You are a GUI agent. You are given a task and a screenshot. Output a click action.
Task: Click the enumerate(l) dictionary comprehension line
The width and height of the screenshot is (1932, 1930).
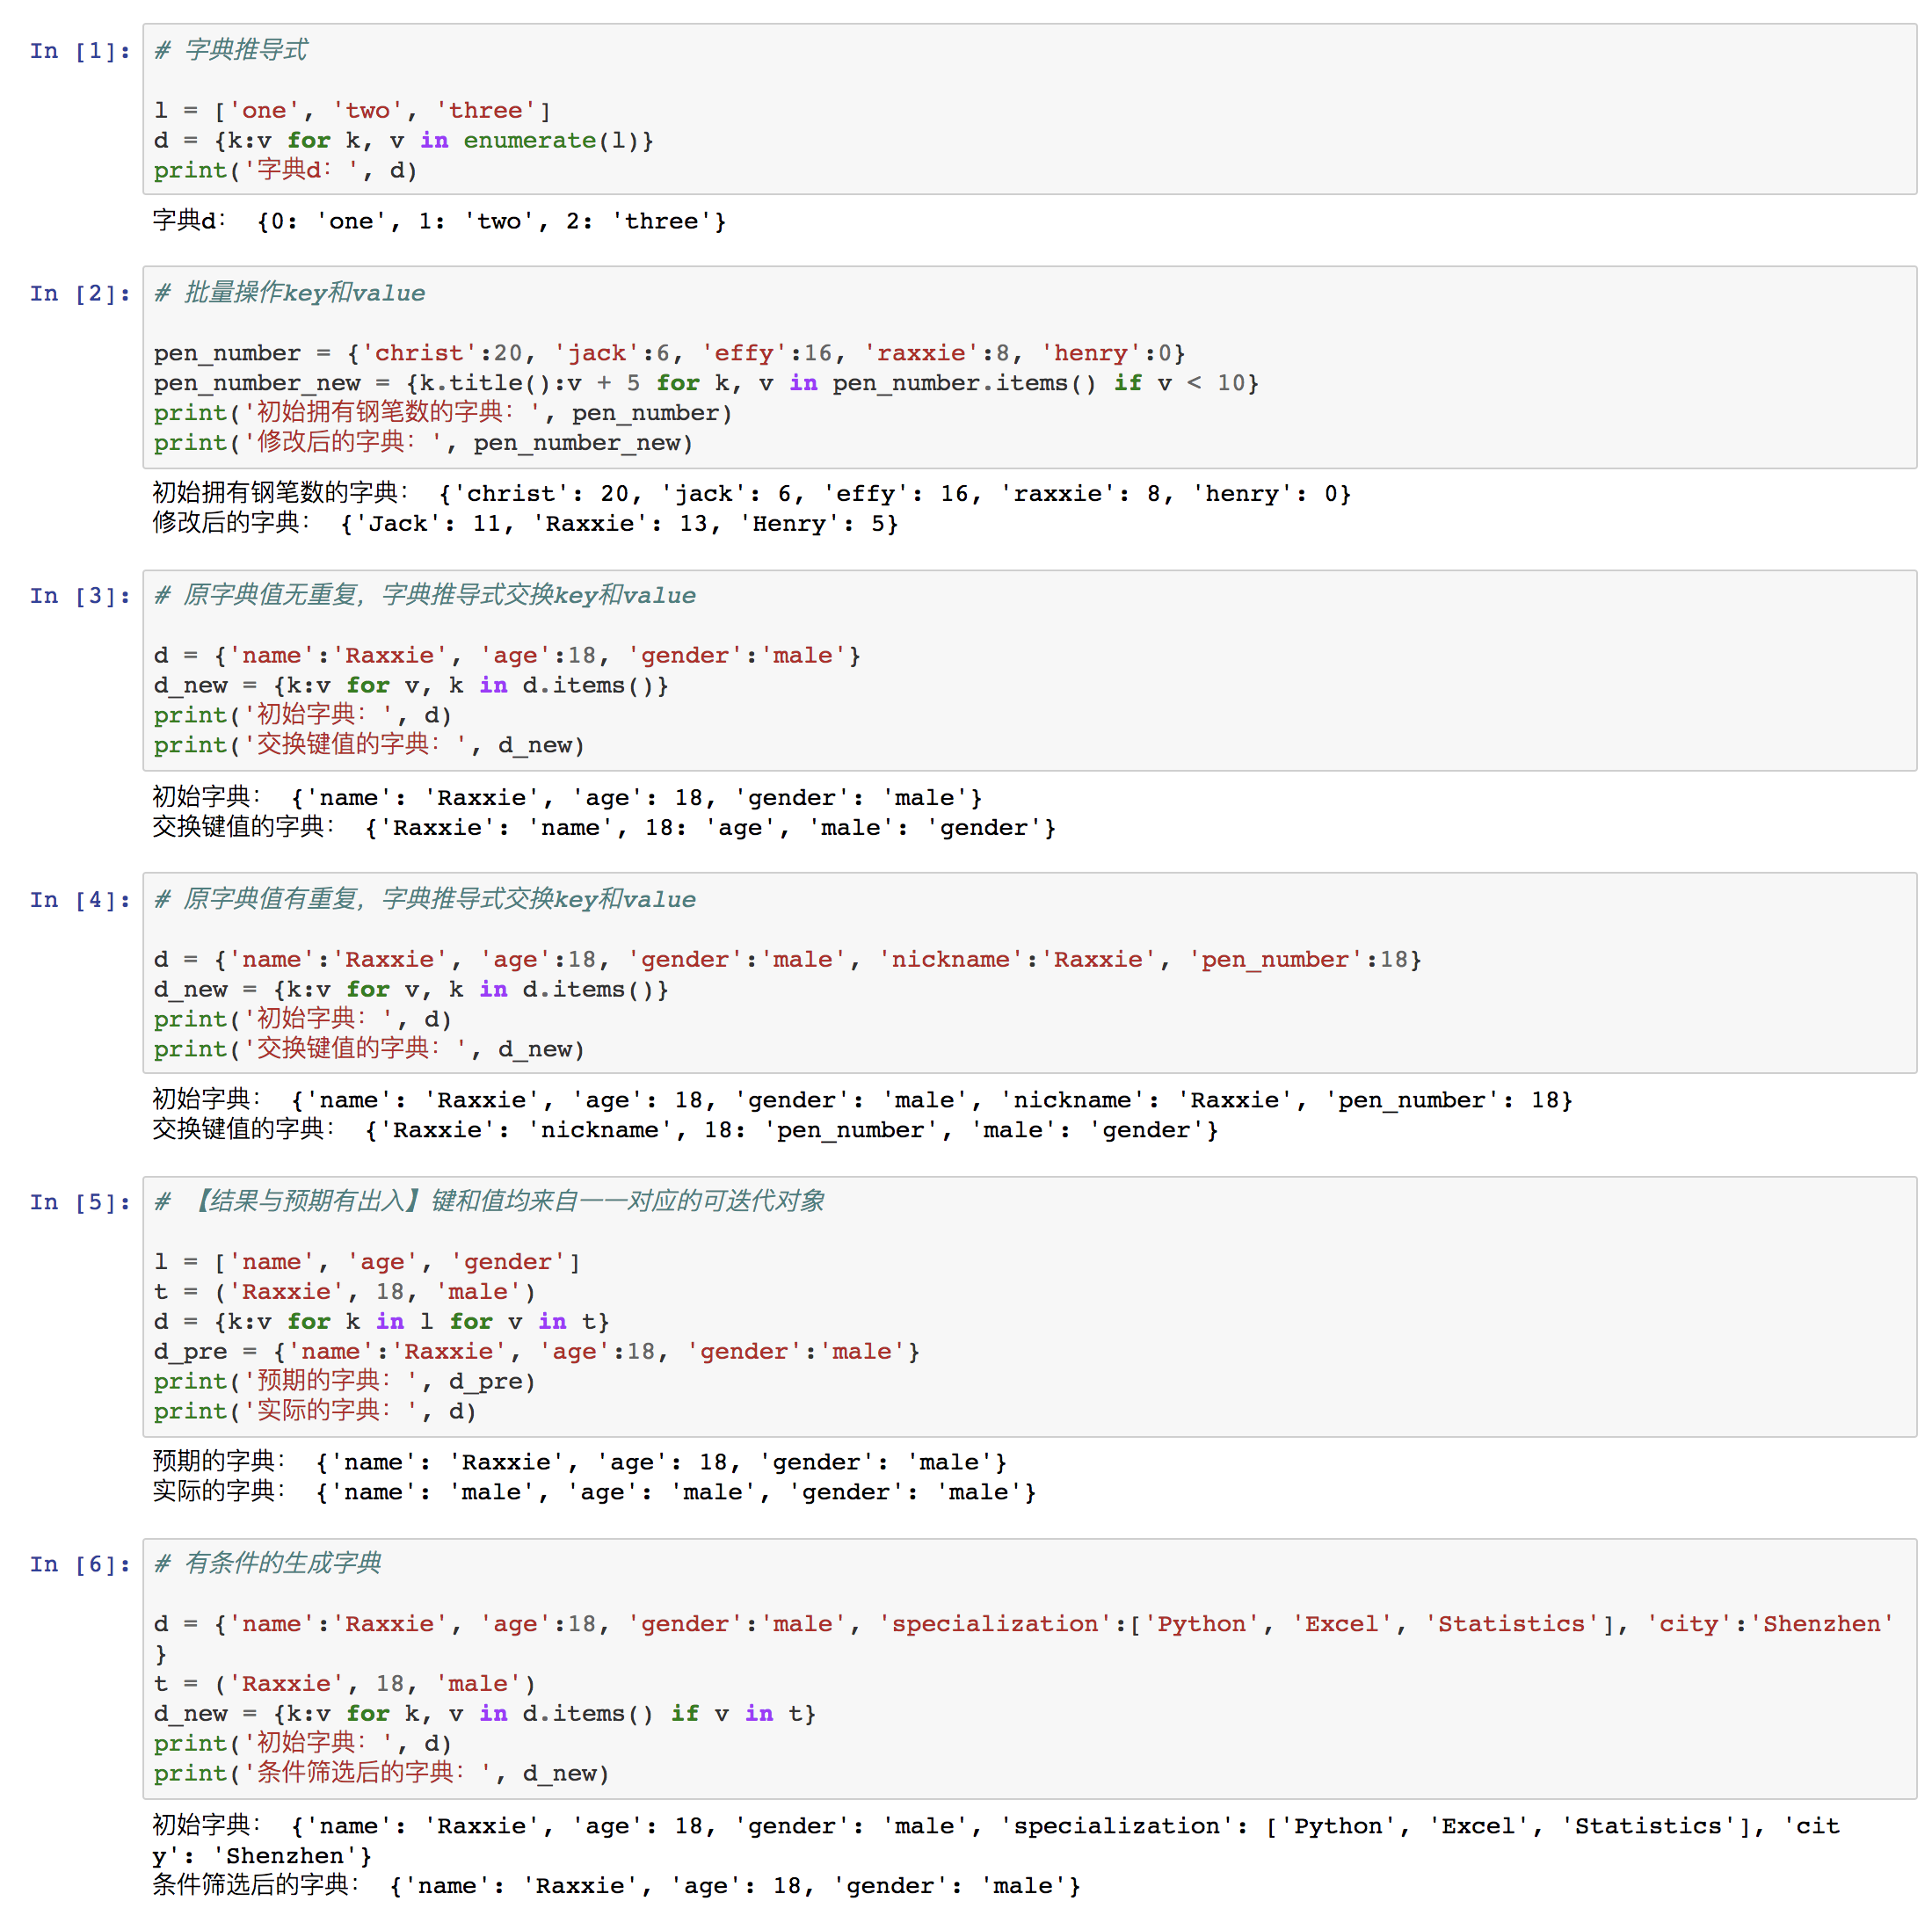[x=403, y=141]
